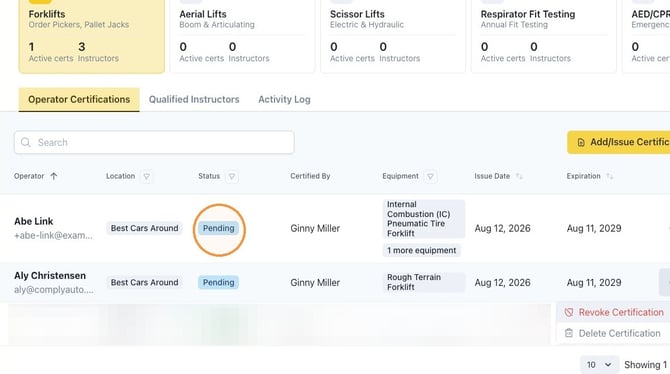
Task: Click the Delete Certification trash icon
Action: tap(569, 333)
